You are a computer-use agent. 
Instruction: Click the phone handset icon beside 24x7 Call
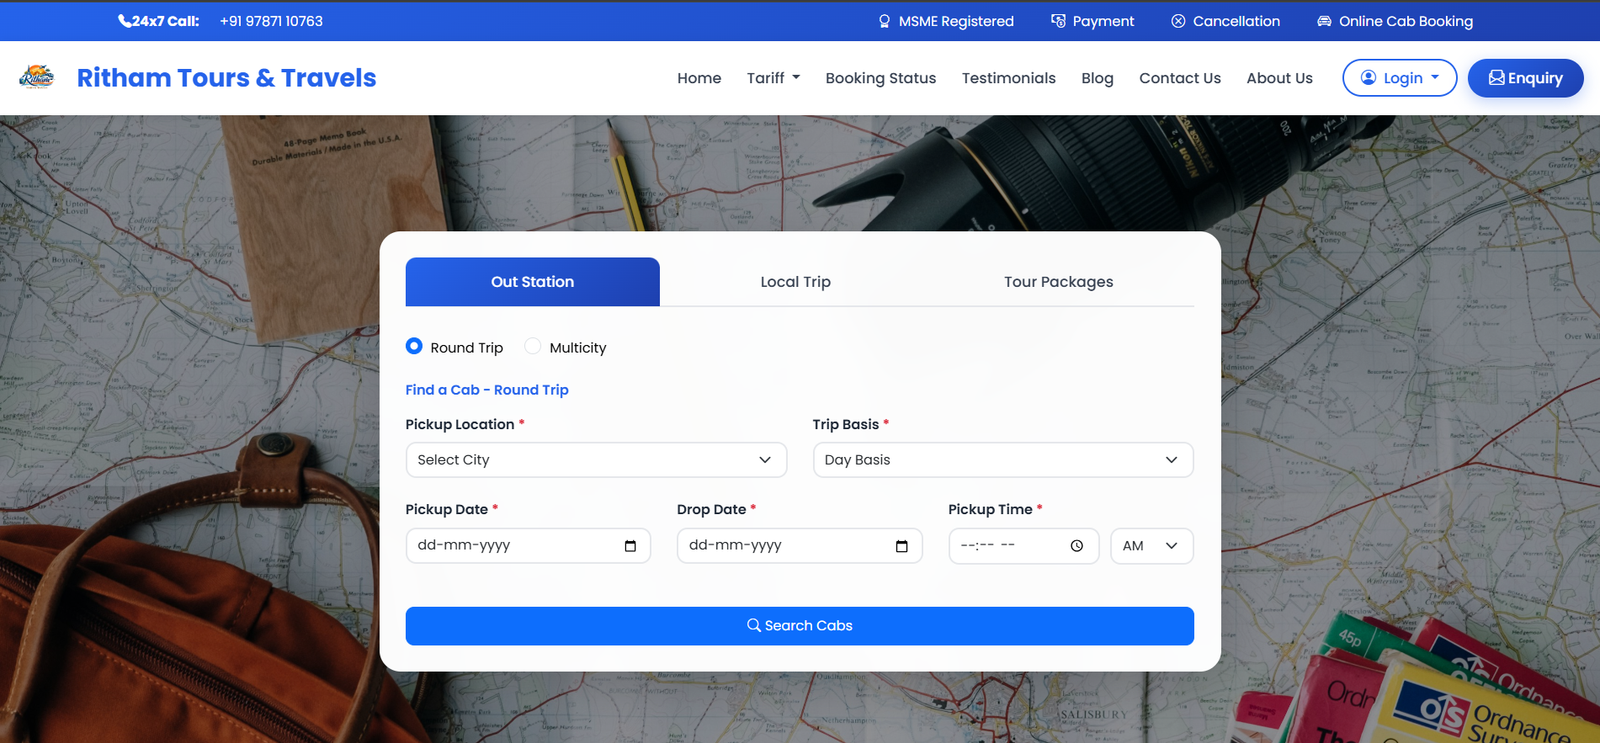124,21
